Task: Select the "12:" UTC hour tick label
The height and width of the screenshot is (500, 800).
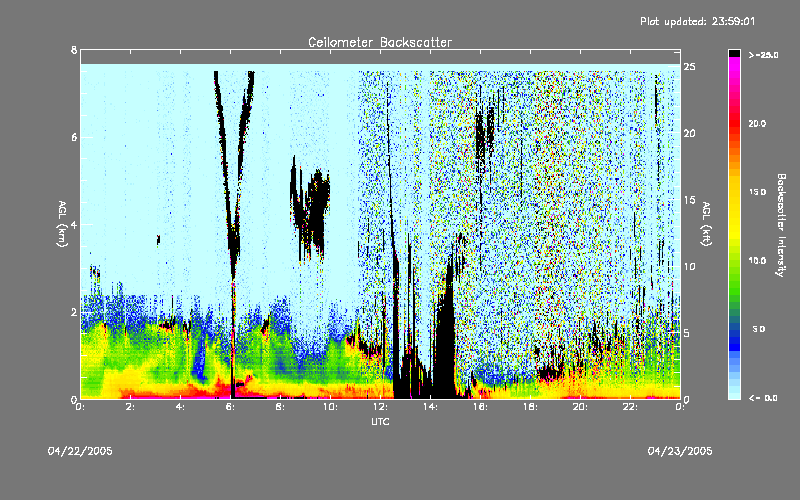Action: [x=380, y=407]
